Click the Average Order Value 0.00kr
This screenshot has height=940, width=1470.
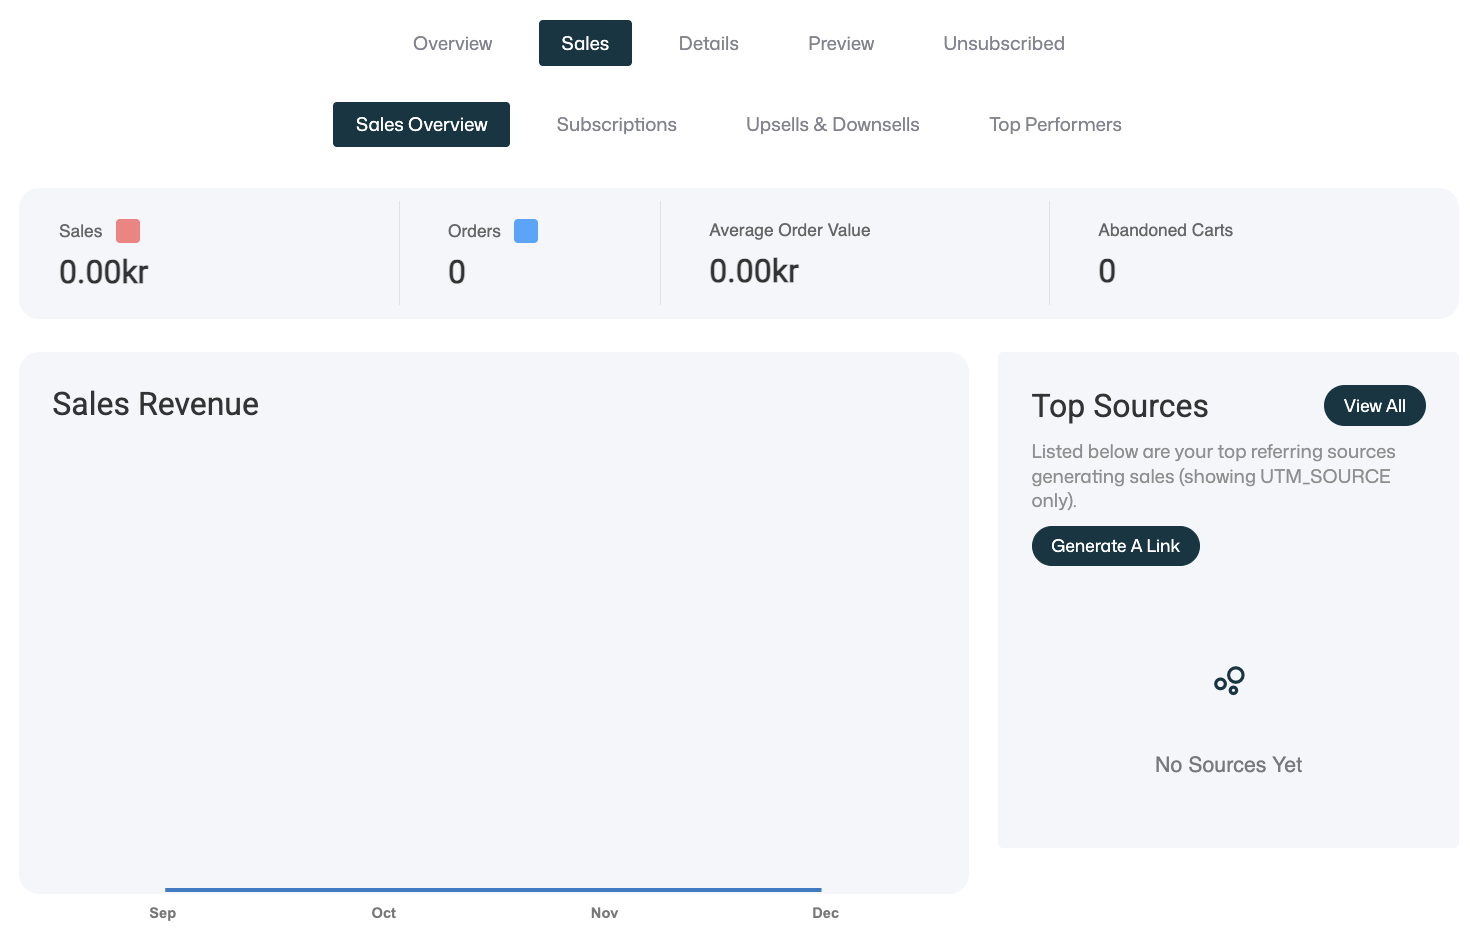tap(754, 271)
